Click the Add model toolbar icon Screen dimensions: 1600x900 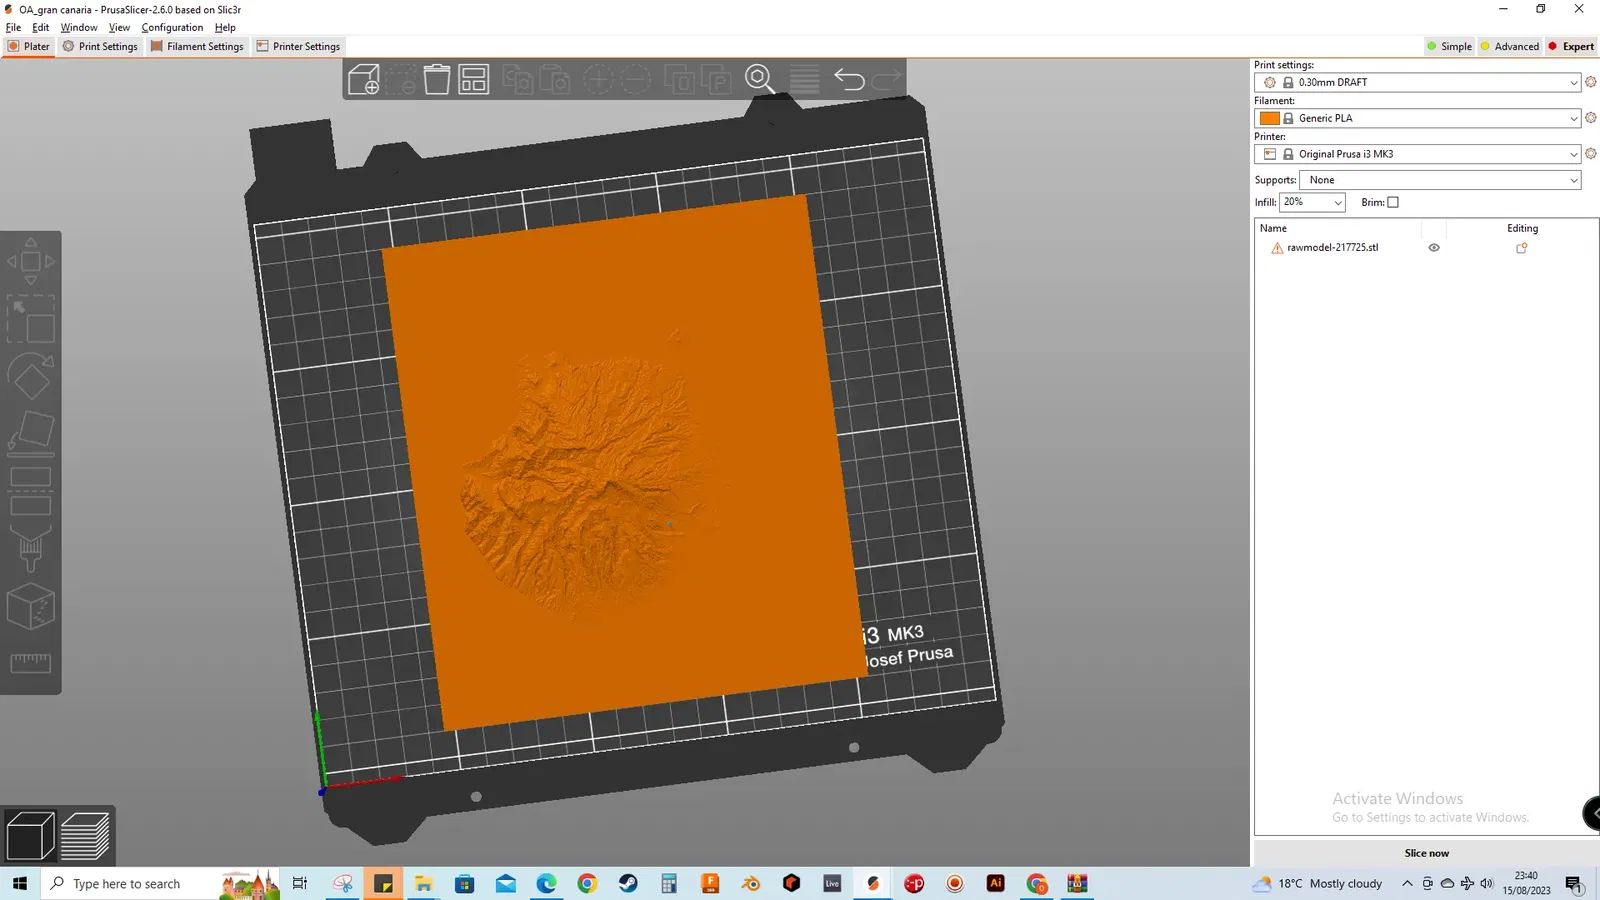[x=364, y=79]
